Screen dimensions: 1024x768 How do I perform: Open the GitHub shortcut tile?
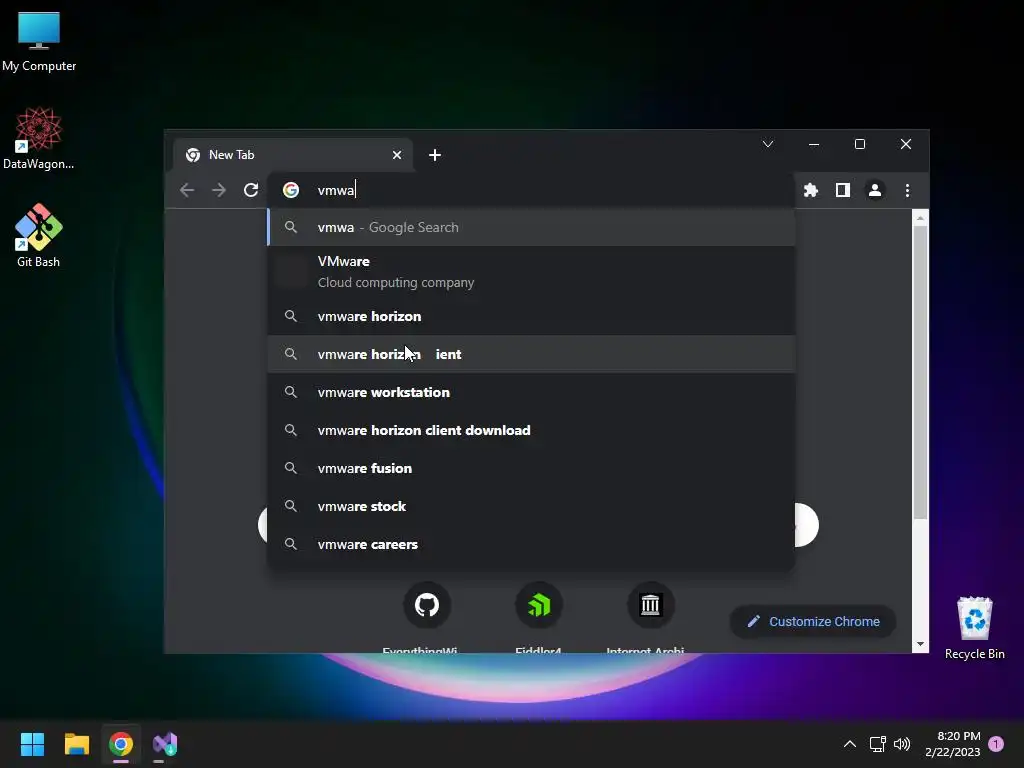point(426,605)
